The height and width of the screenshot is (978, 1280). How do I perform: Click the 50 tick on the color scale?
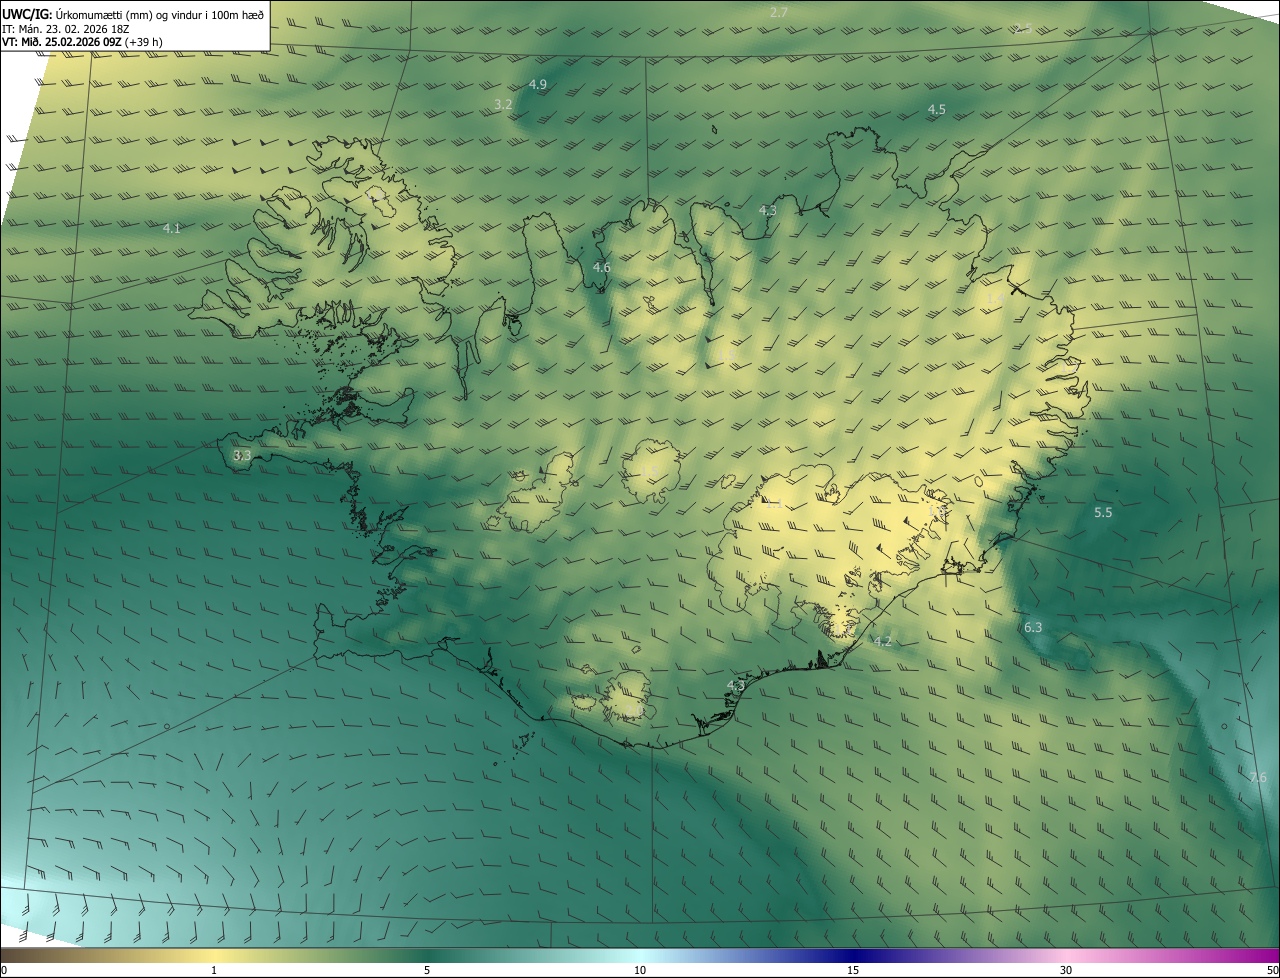pos(1272,970)
